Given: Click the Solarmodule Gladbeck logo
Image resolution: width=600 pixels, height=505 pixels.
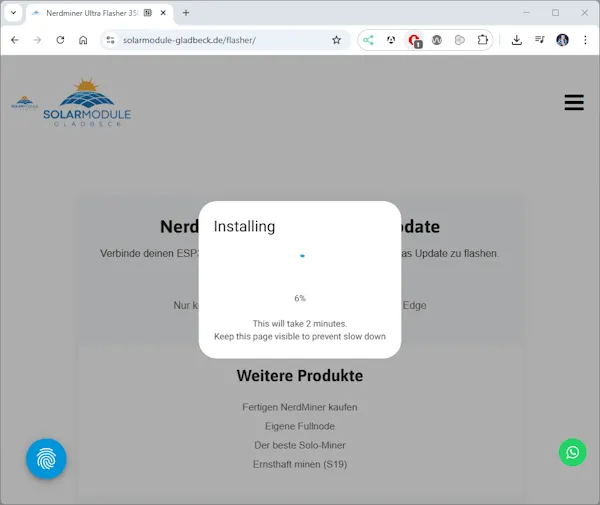Looking at the screenshot, I should coord(86,104).
